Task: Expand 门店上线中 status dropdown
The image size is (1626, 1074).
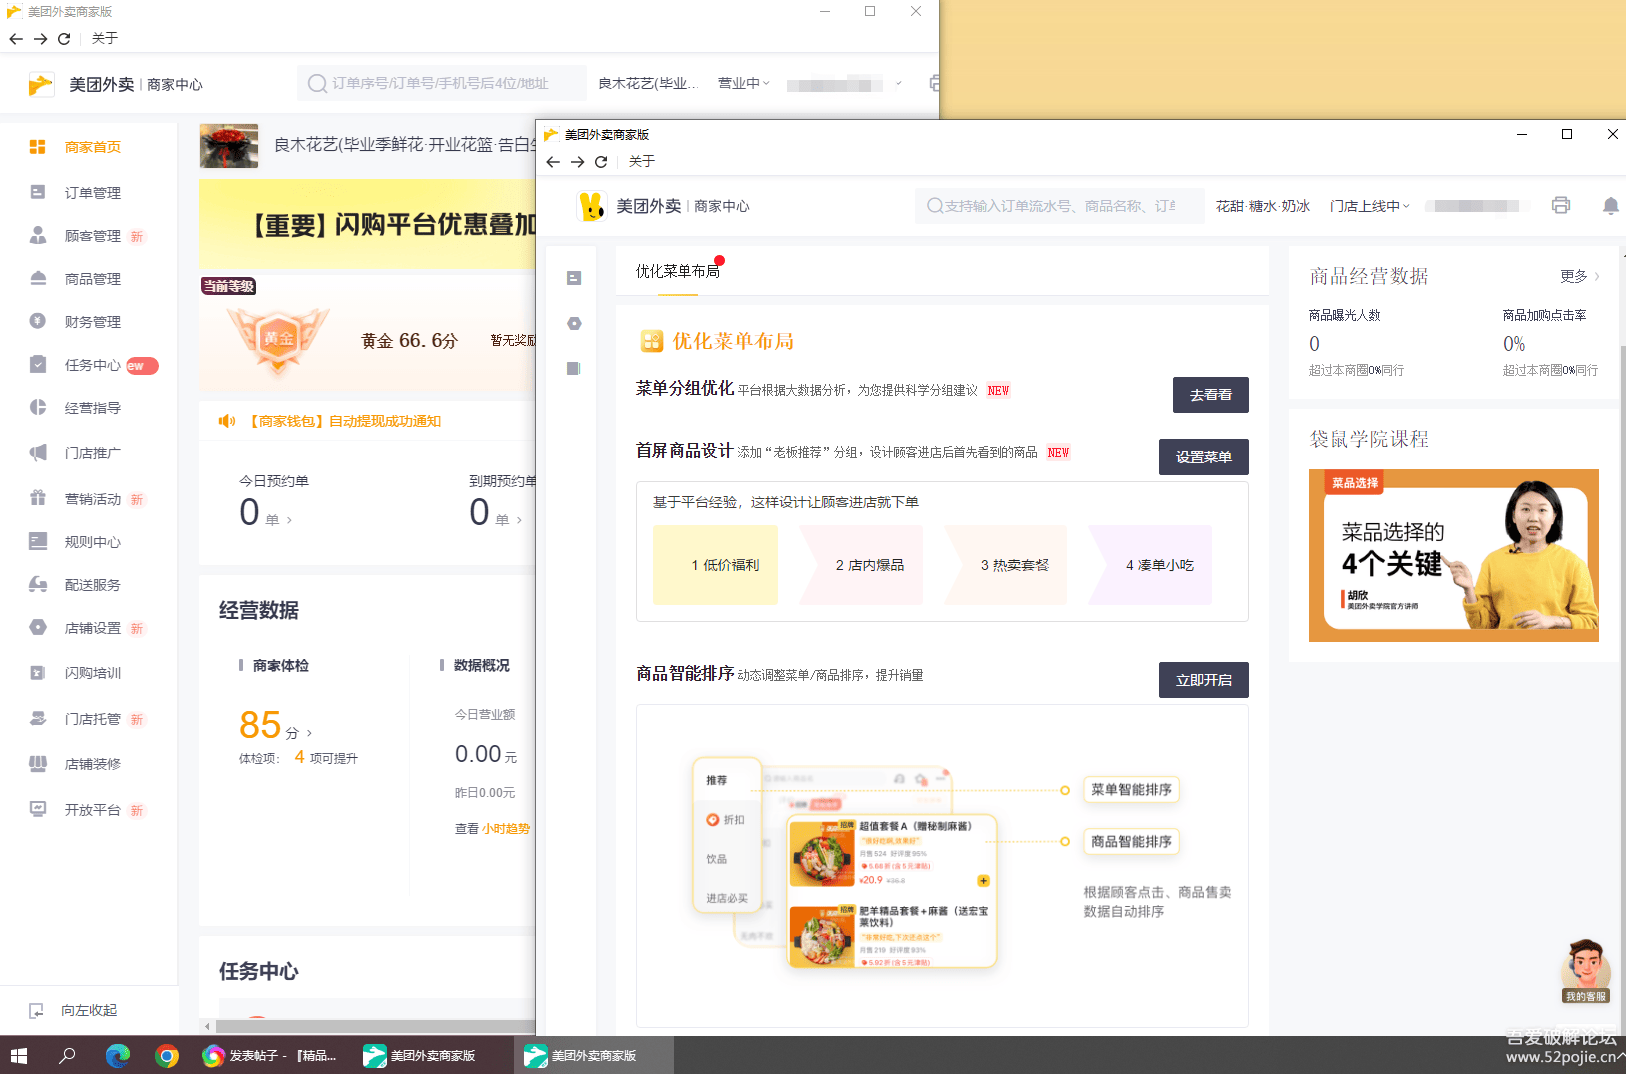Action: (1369, 206)
